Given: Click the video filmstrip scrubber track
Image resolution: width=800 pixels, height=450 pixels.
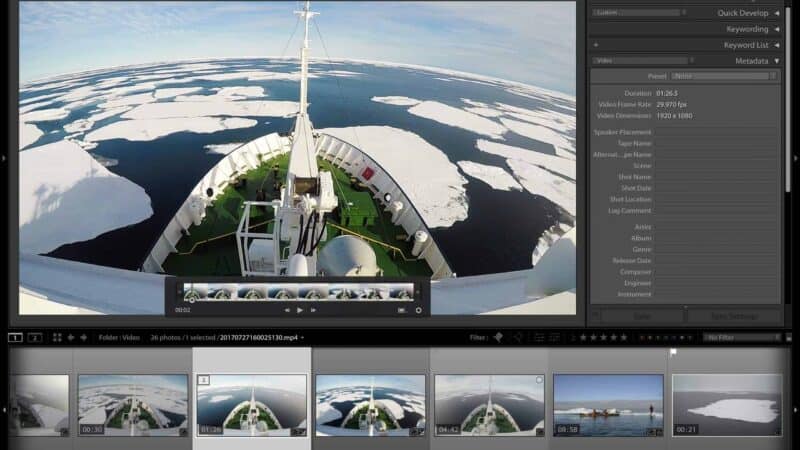Looking at the screenshot, I should pos(298,292).
